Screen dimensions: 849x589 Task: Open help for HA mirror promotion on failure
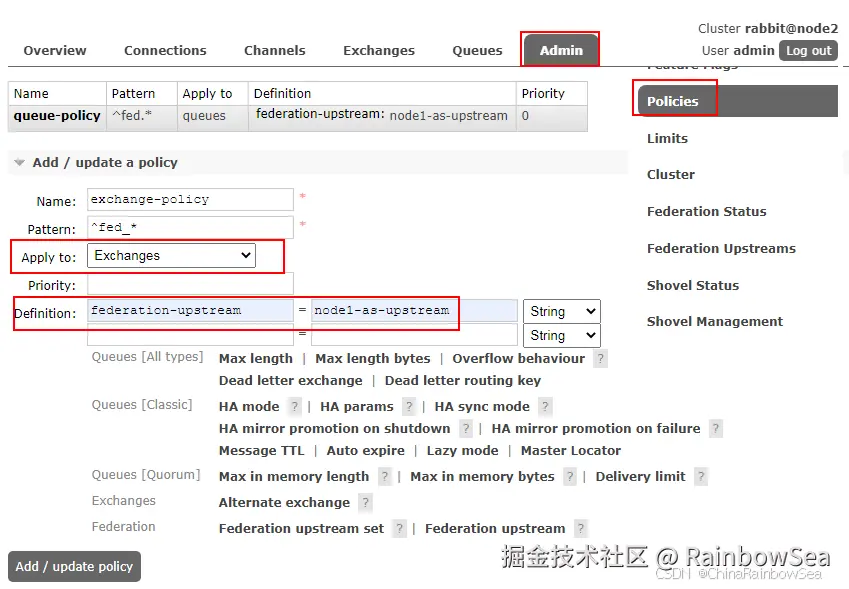[715, 429]
